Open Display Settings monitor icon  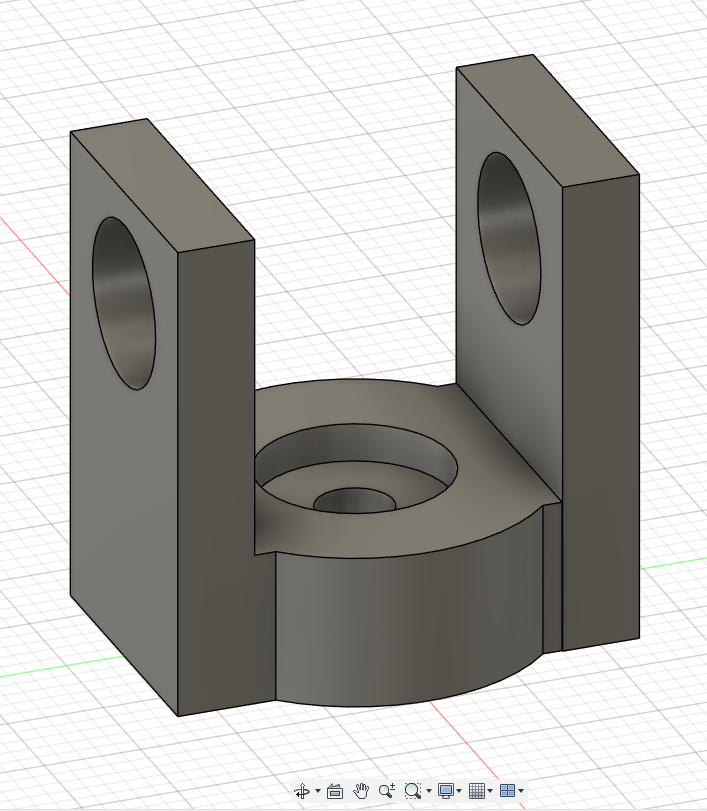pos(446,791)
